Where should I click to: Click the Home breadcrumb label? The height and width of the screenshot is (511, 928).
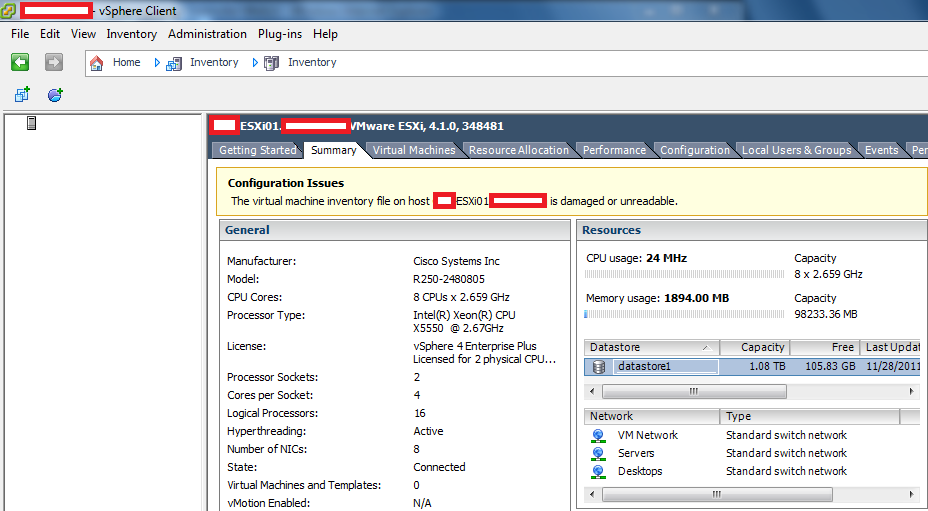[x=127, y=62]
